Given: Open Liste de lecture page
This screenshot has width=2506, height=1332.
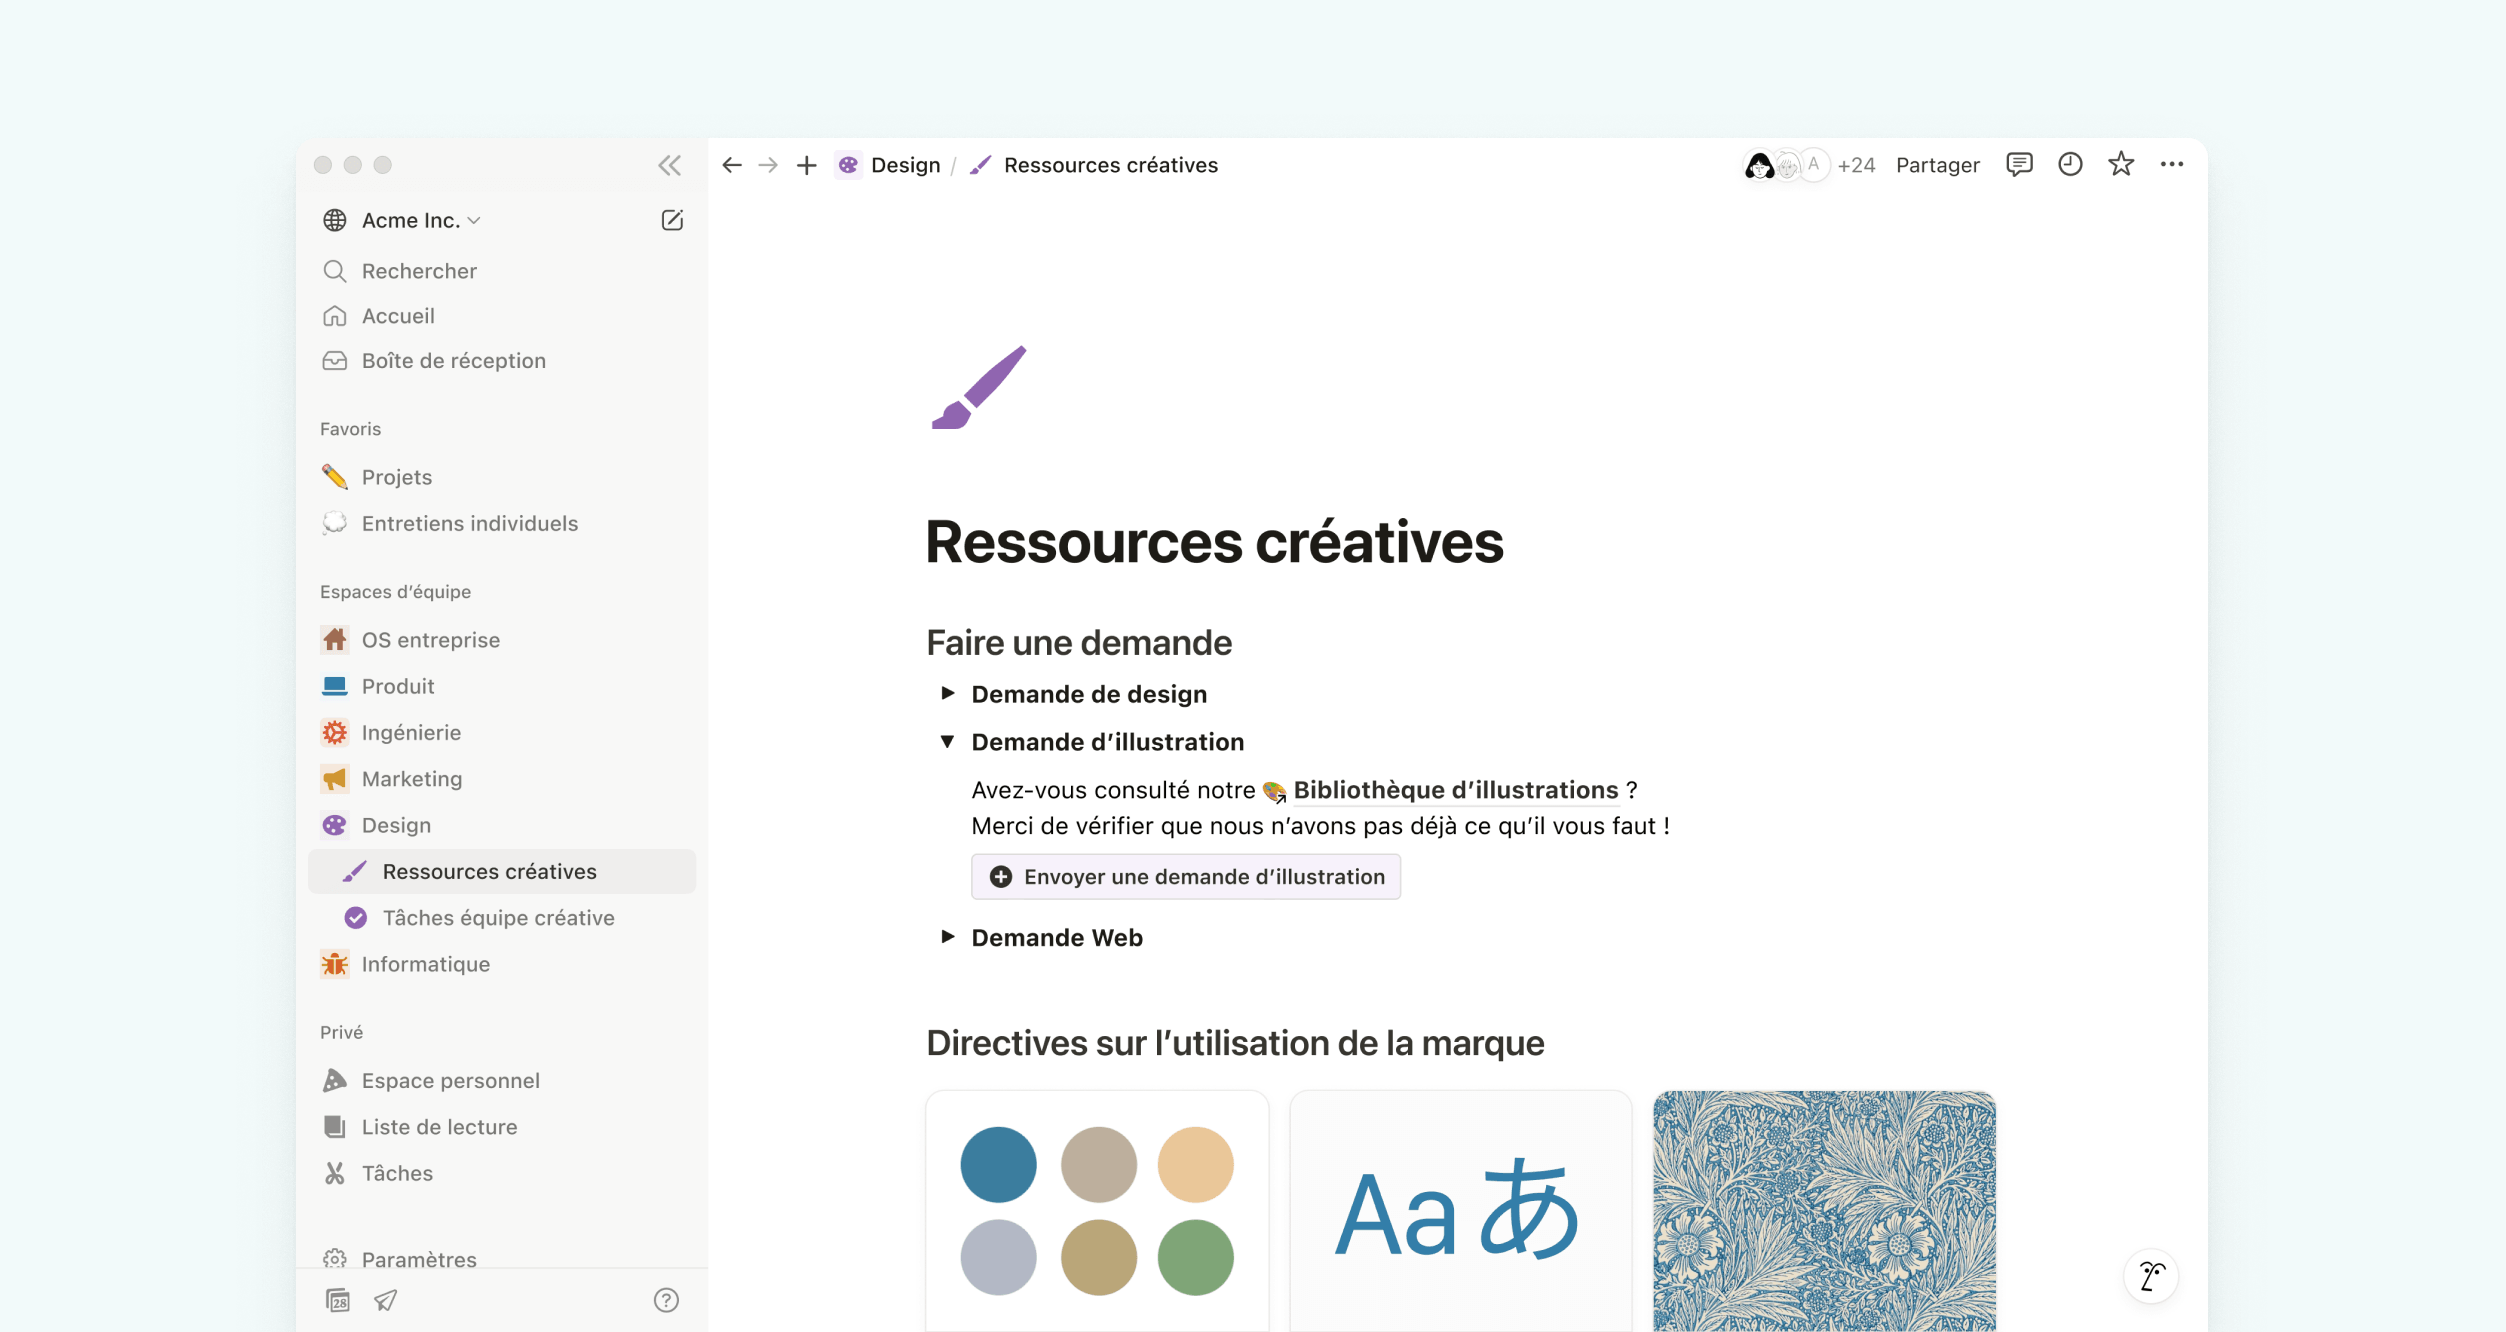Looking at the screenshot, I should pos(502,1127).
